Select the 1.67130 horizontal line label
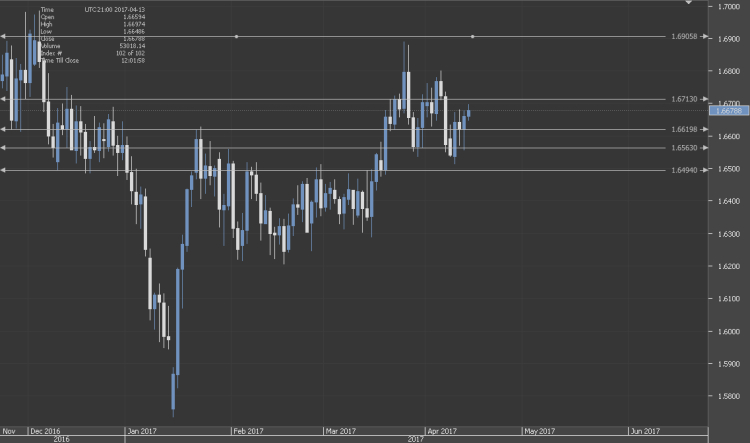 (x=683, y=100)
